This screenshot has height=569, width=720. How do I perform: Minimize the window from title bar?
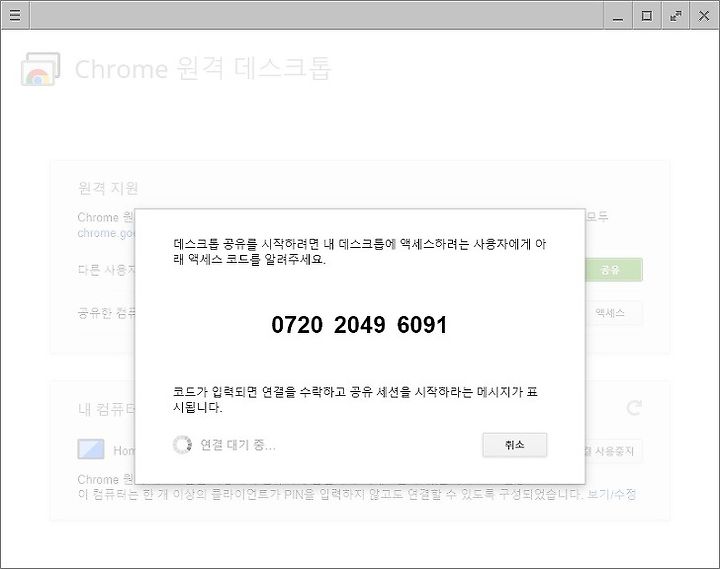click(618, 16)
